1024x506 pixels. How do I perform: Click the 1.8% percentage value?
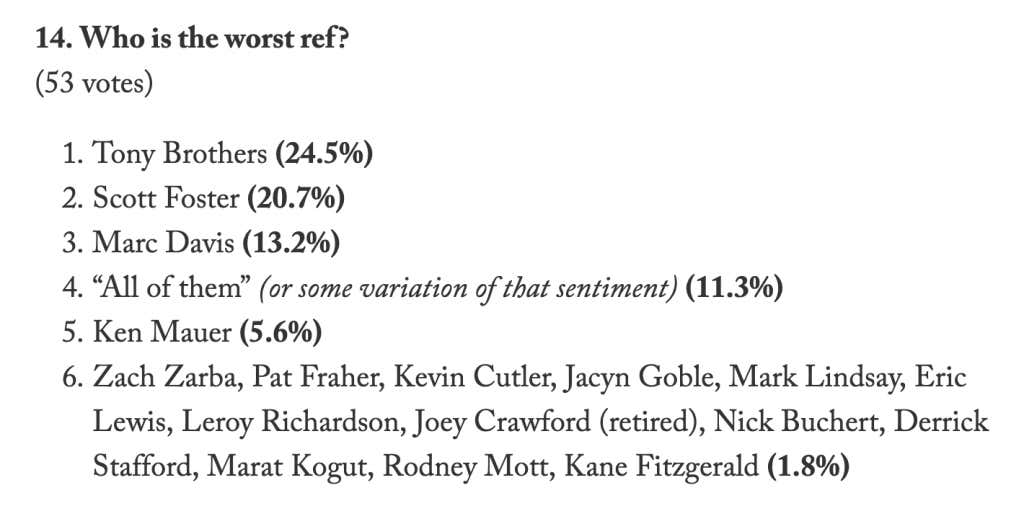[x=808, y=467]
